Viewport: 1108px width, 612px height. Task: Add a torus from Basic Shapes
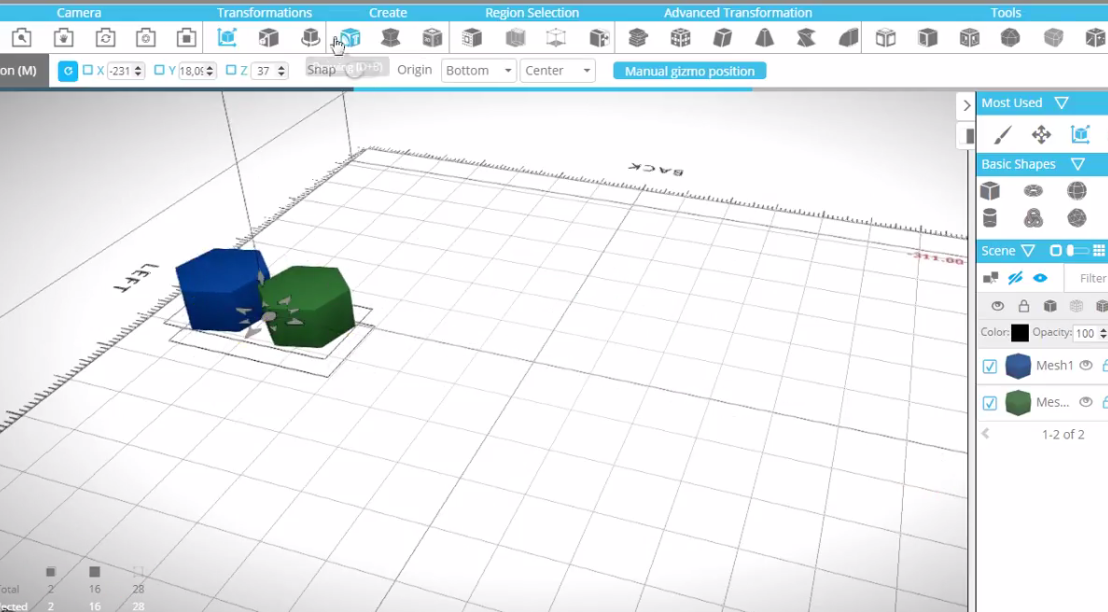pos(1033,191)
